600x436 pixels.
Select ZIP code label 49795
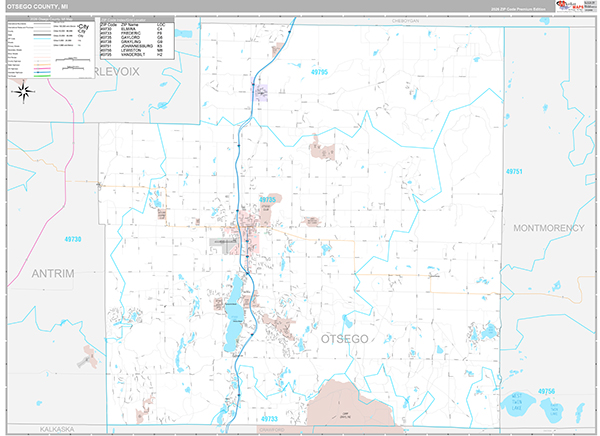click(x=319, y=72)
